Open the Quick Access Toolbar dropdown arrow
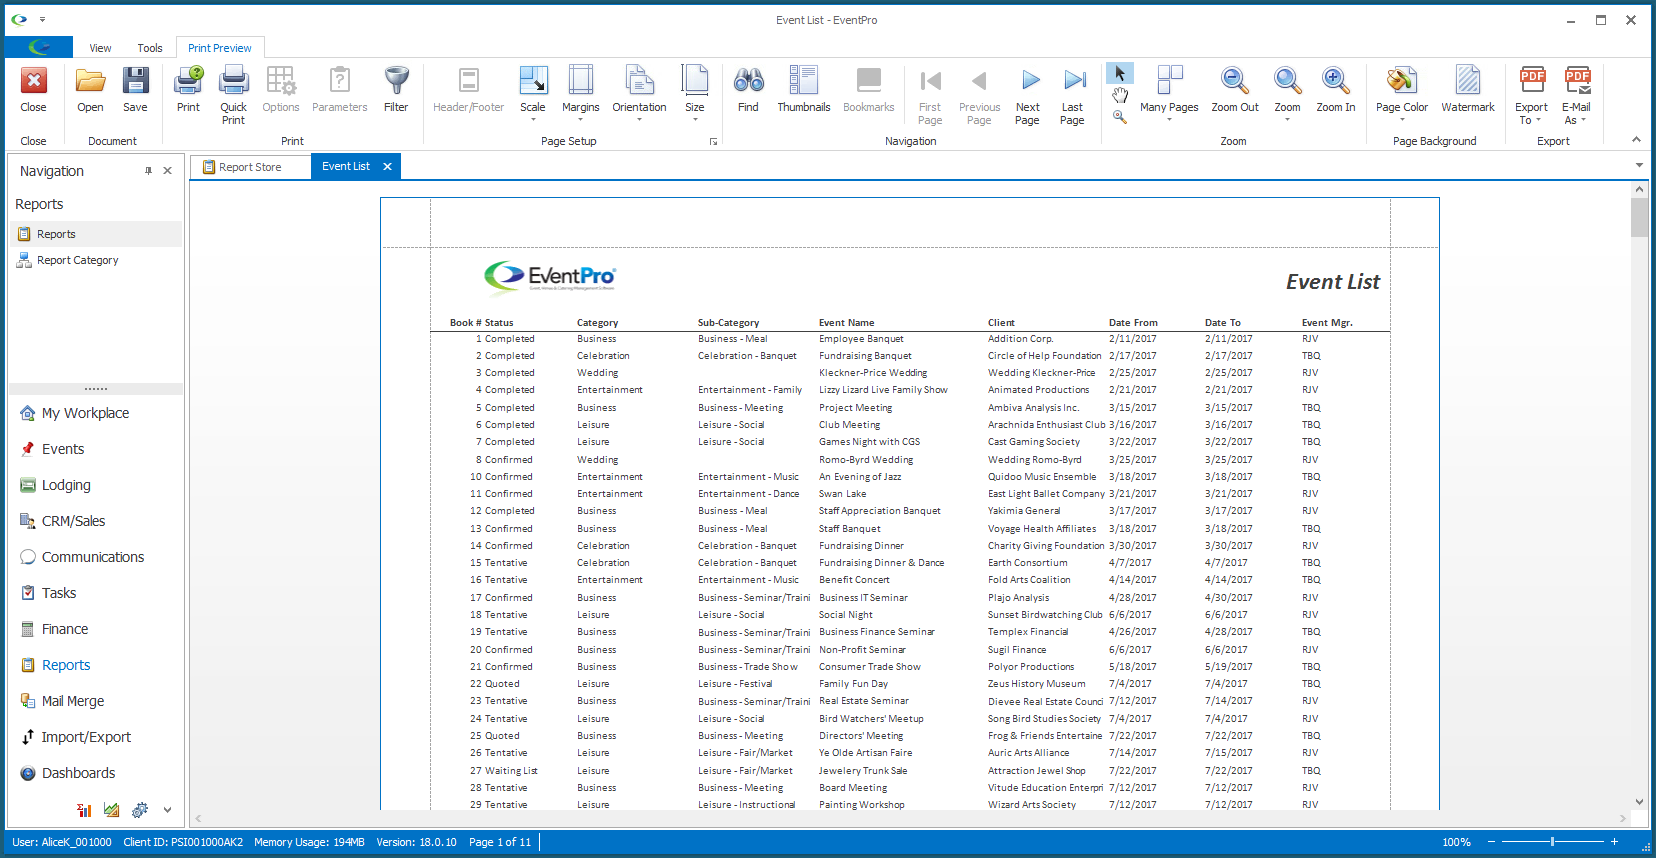The width and height of the screenshot is (1656, 858). [x=42, y=20]
